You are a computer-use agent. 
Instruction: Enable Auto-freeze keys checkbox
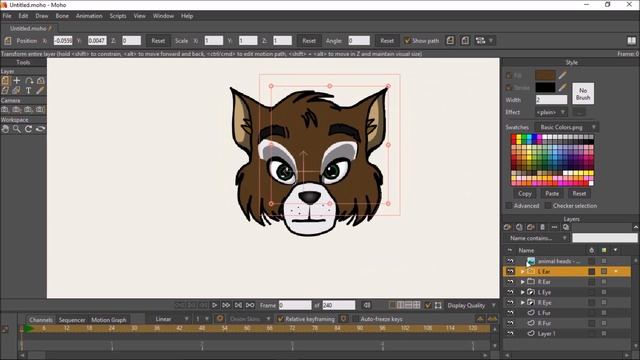pos(356,319)
